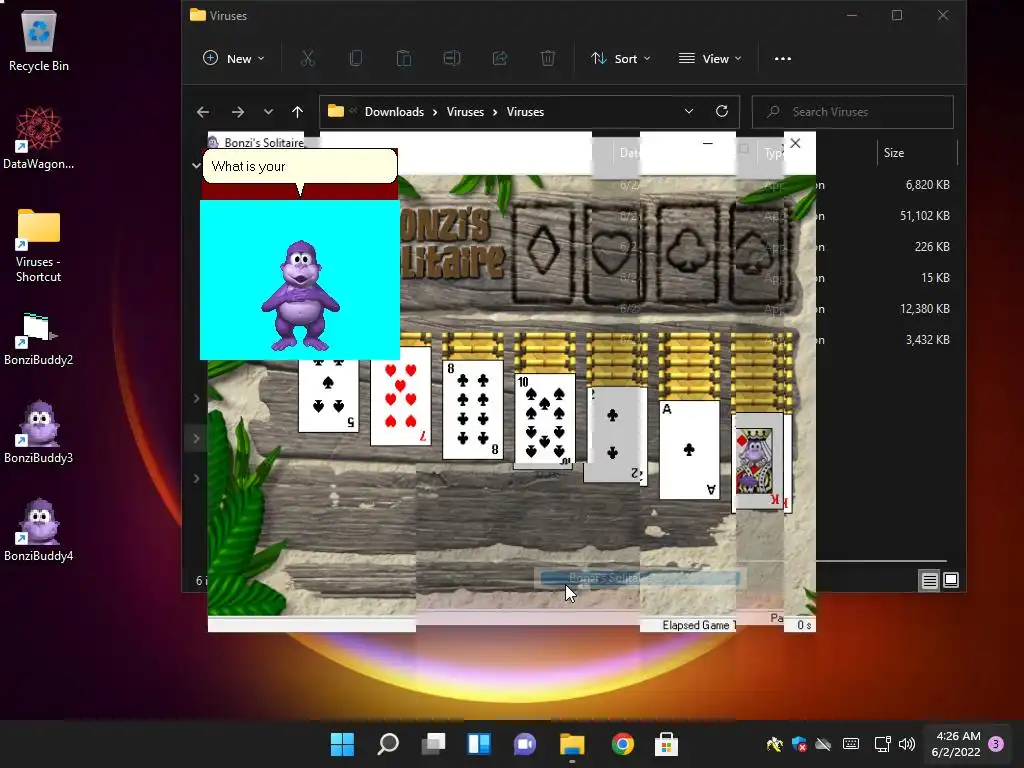Click the 51,102 KB file size entry
This screenshot has width=1024, height=768.
click(x=925, y=216)
